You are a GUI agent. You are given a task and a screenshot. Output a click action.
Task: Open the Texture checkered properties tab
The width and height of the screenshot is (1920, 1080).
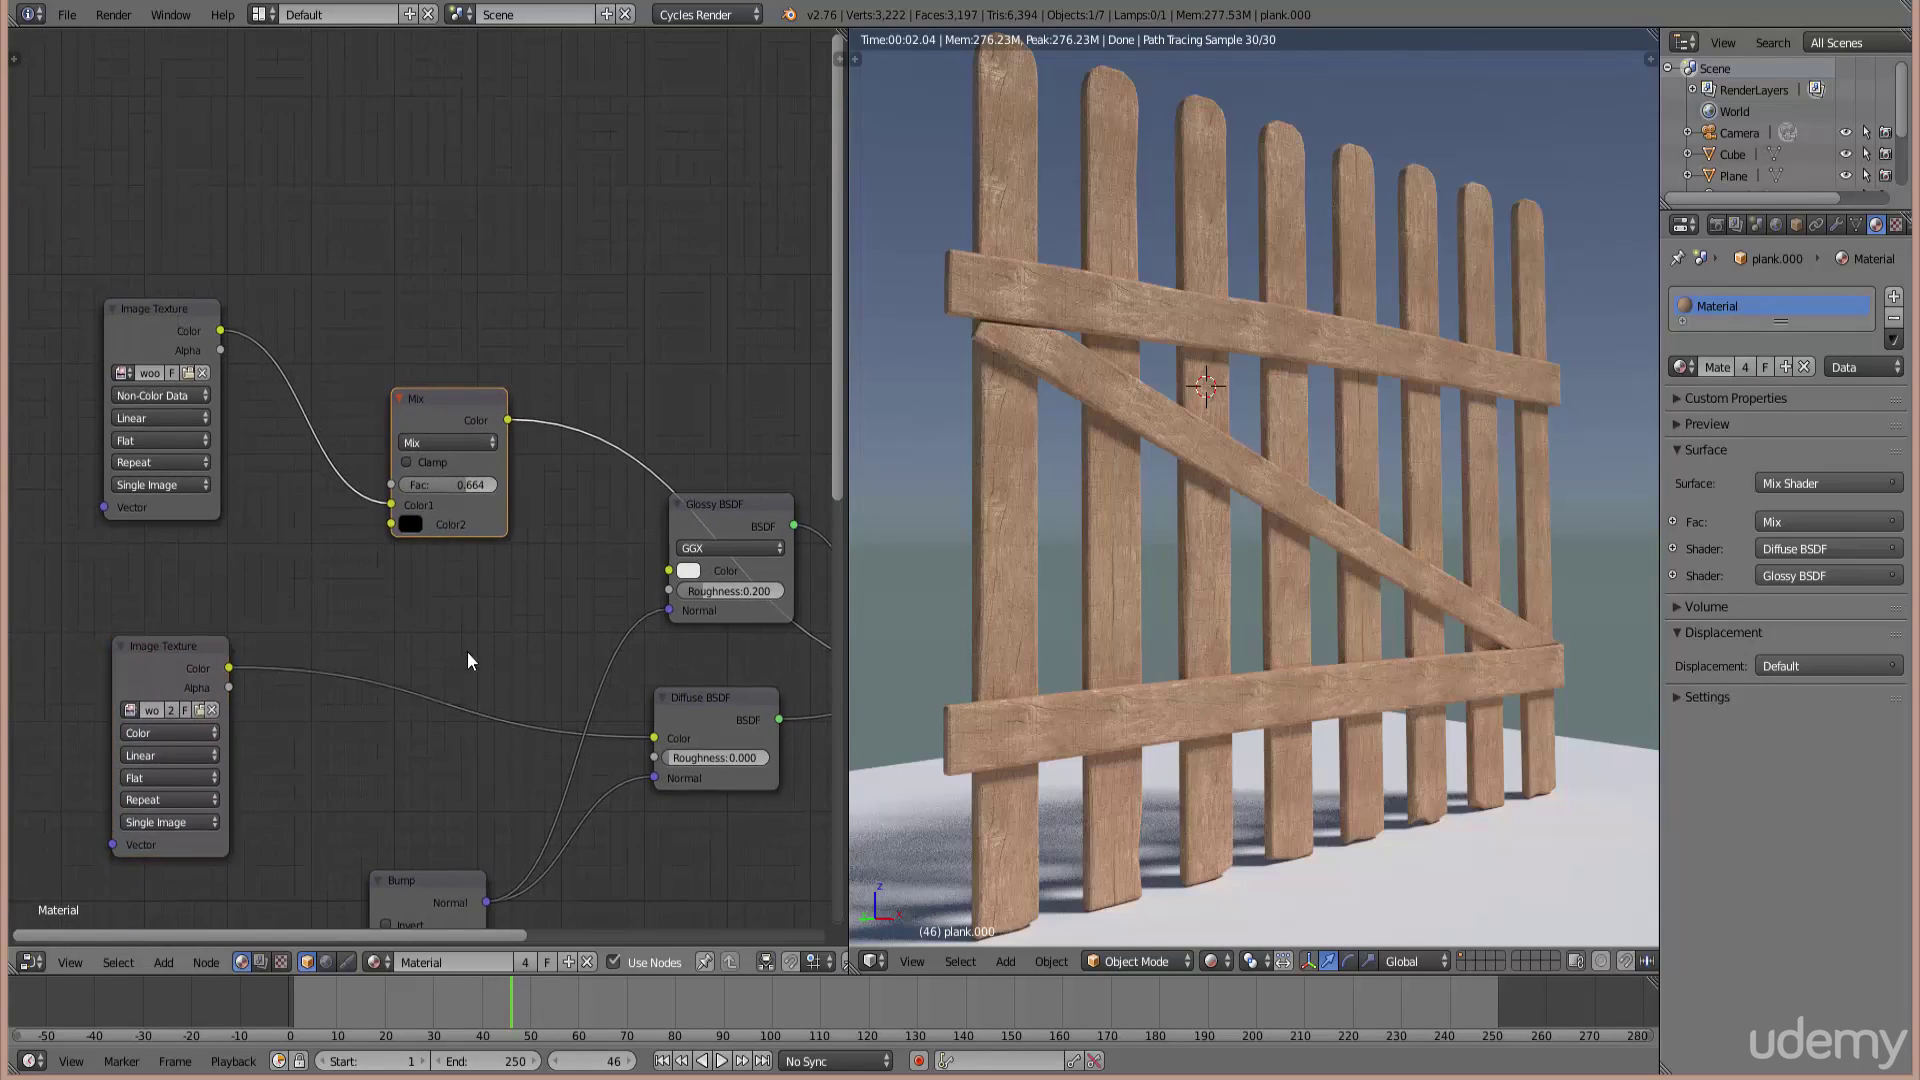[x=1896, y=224]
